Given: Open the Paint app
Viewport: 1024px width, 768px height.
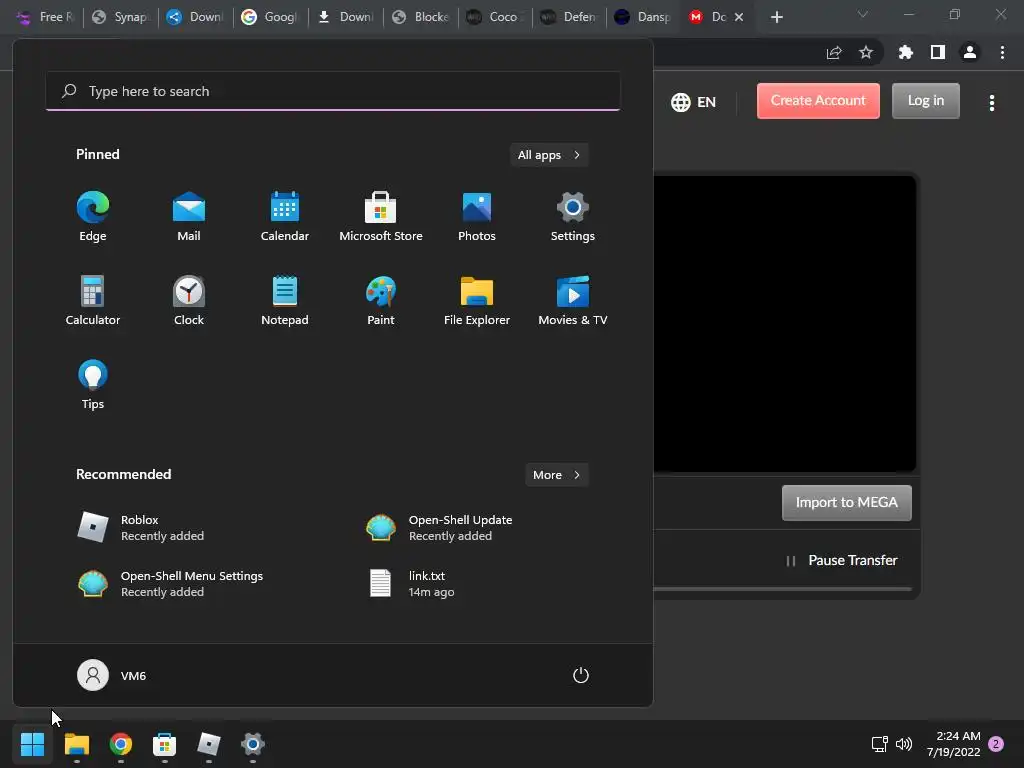Looking at the screenshot, I should 381,300.
